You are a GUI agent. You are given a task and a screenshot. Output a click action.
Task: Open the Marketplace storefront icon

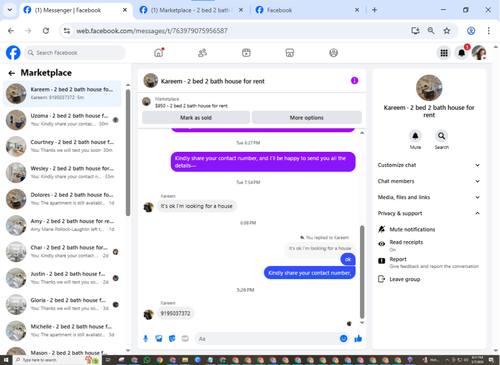tap(290, 53)
